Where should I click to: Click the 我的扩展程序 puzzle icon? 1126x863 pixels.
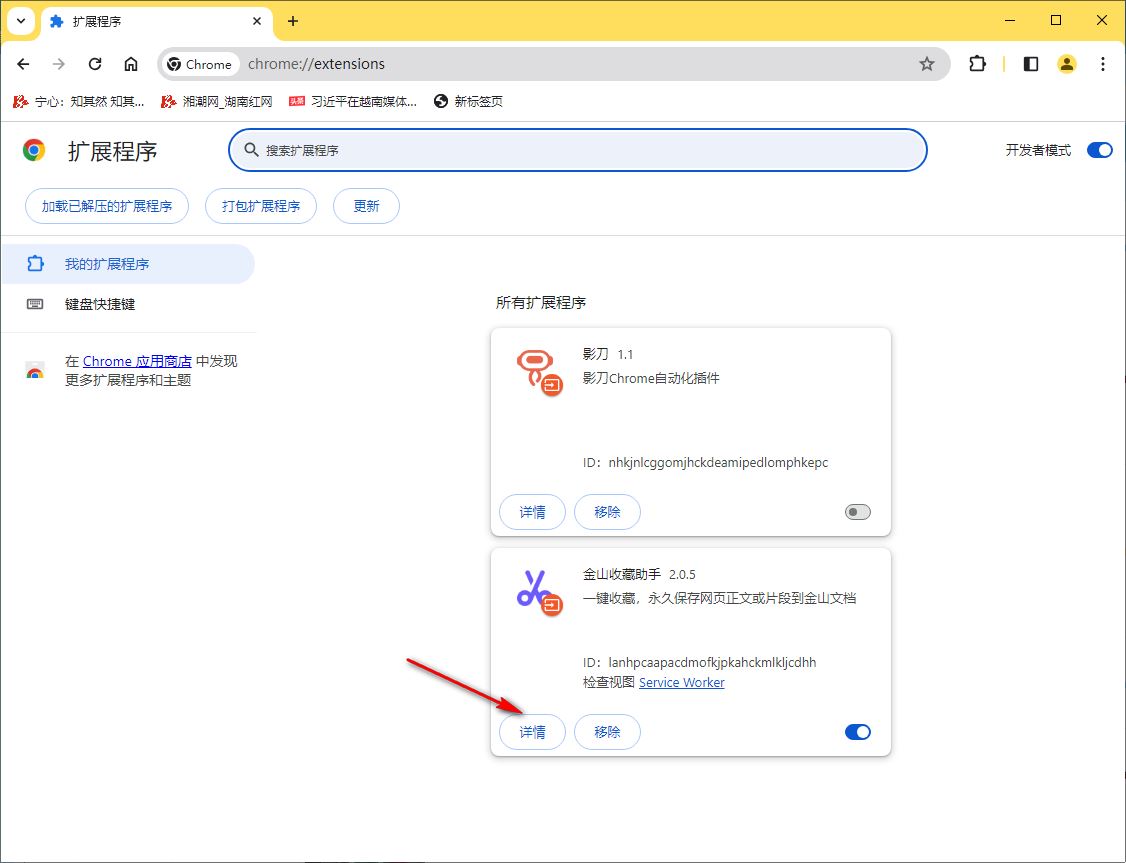(35, 264)
